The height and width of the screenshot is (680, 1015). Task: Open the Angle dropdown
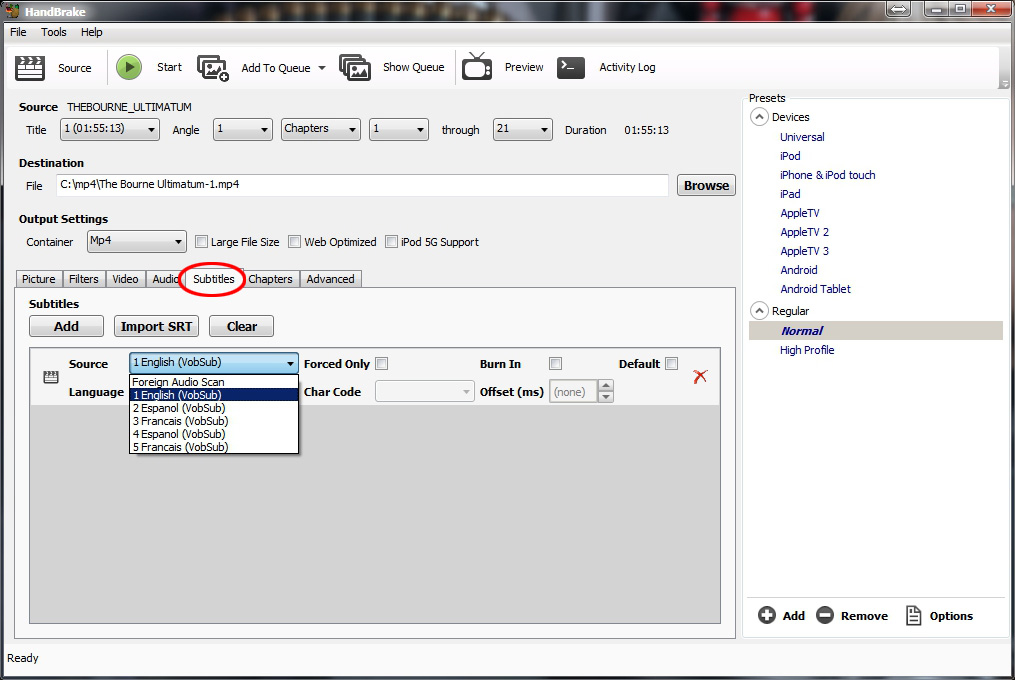coord(243,129)
